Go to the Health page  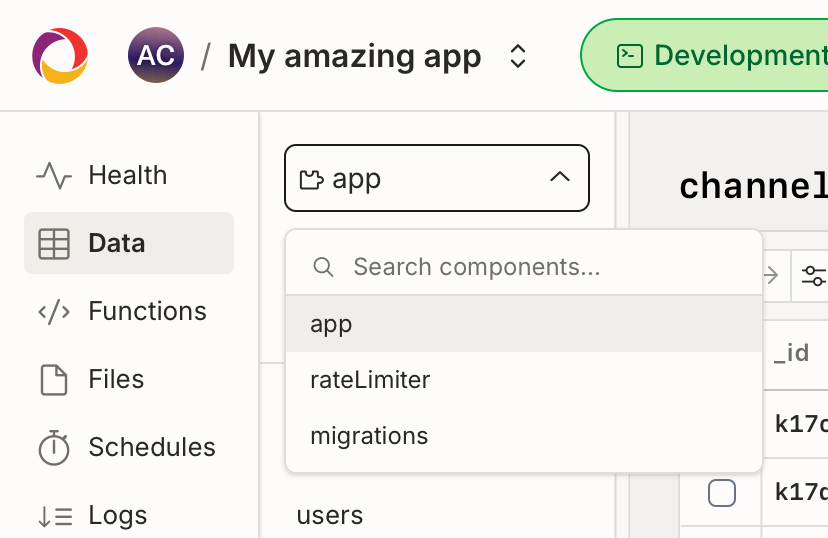click(x=129, y=175)
